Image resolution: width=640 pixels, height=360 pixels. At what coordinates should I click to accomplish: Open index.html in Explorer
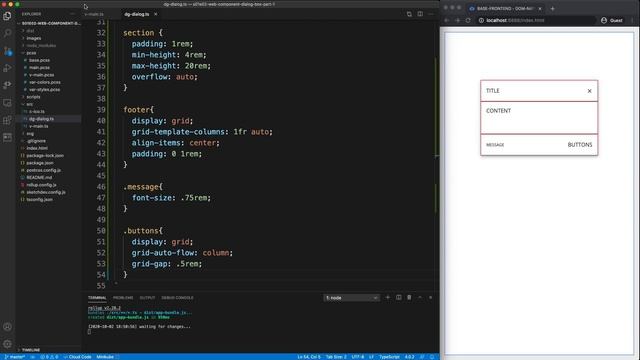coord(37,148)
